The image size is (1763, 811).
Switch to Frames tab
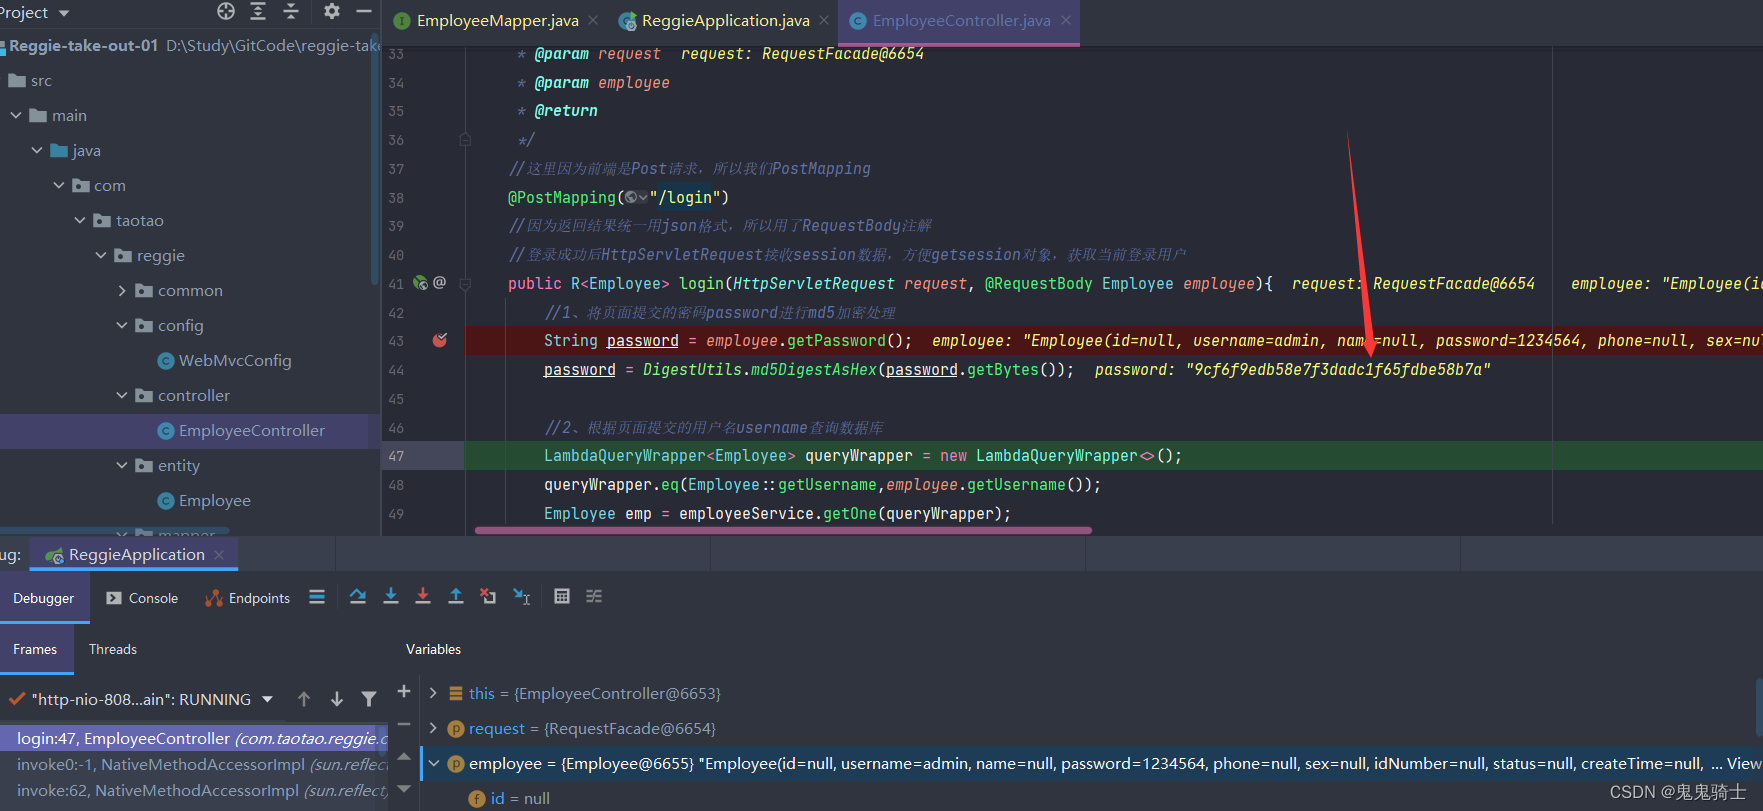coord(35,649)
